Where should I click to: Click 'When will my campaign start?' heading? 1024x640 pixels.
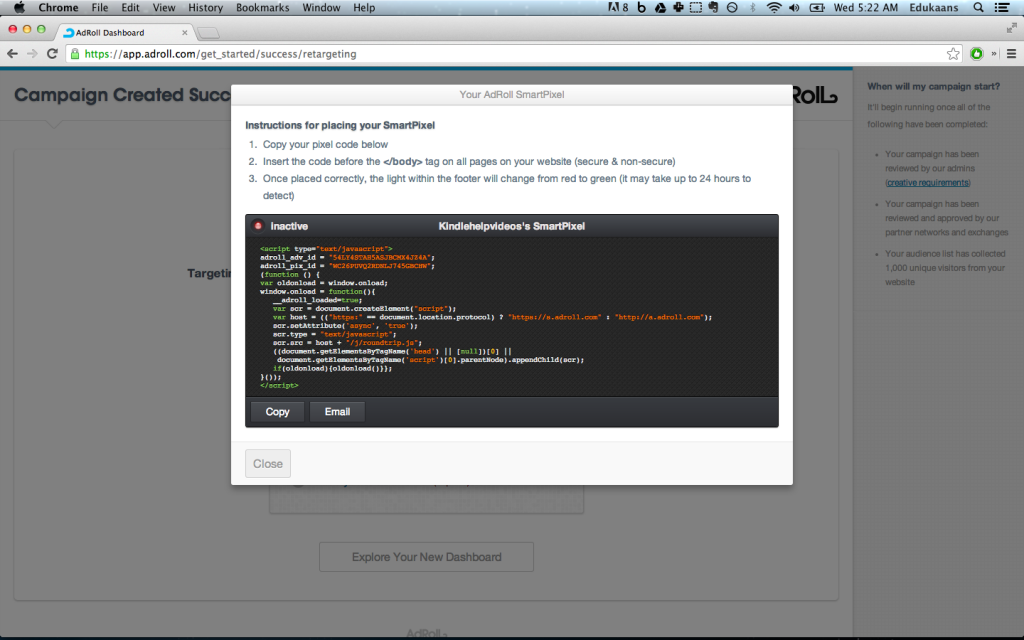pyautogui.click(x=933, y=86)
